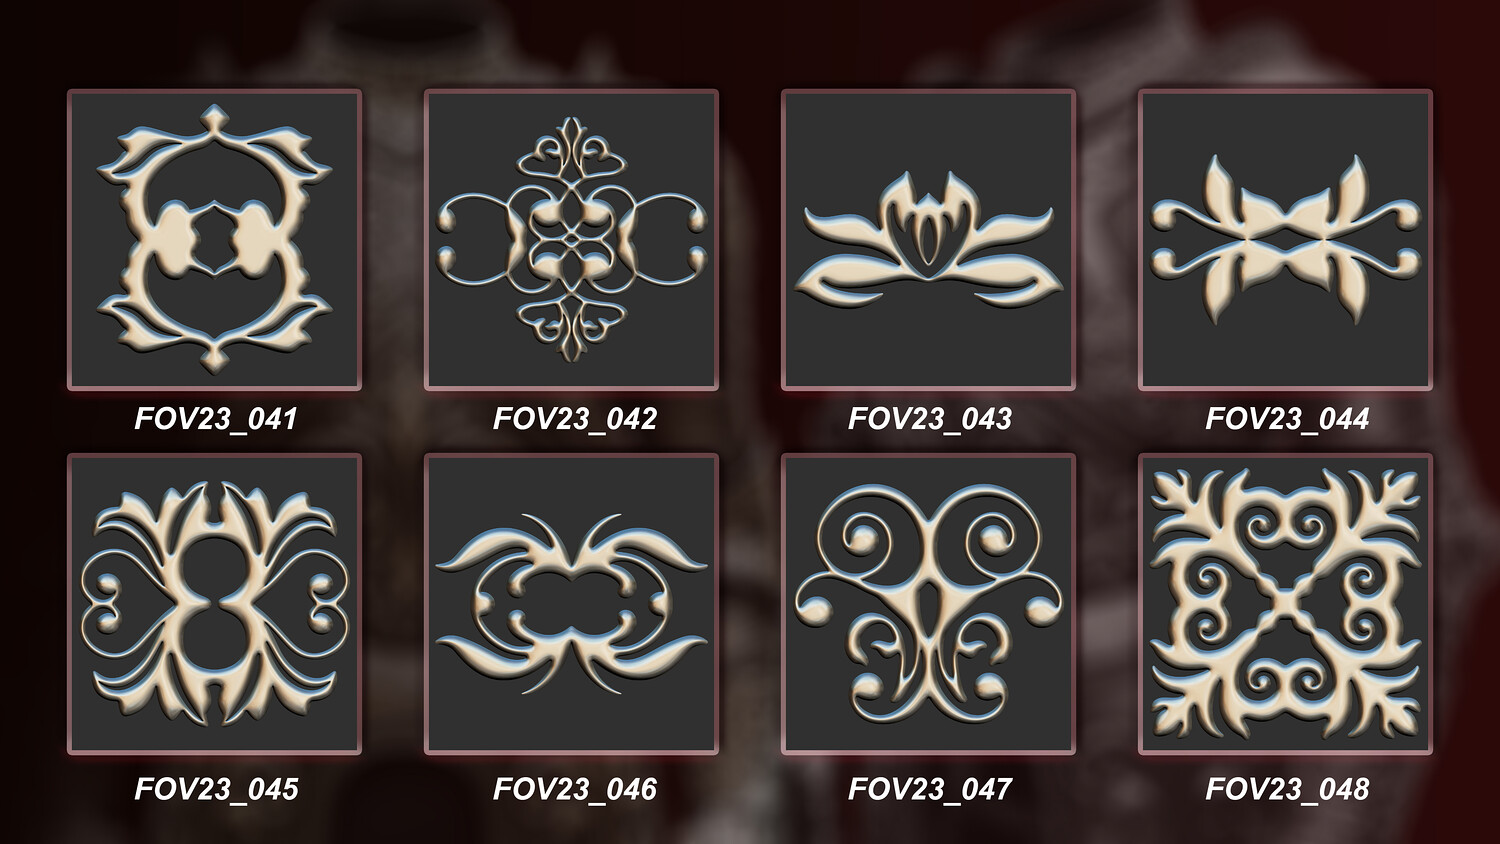Pick the FOV23_047 spiral heart ornament tile
This screenshot has height=844, width=1500.
[928, 604]
